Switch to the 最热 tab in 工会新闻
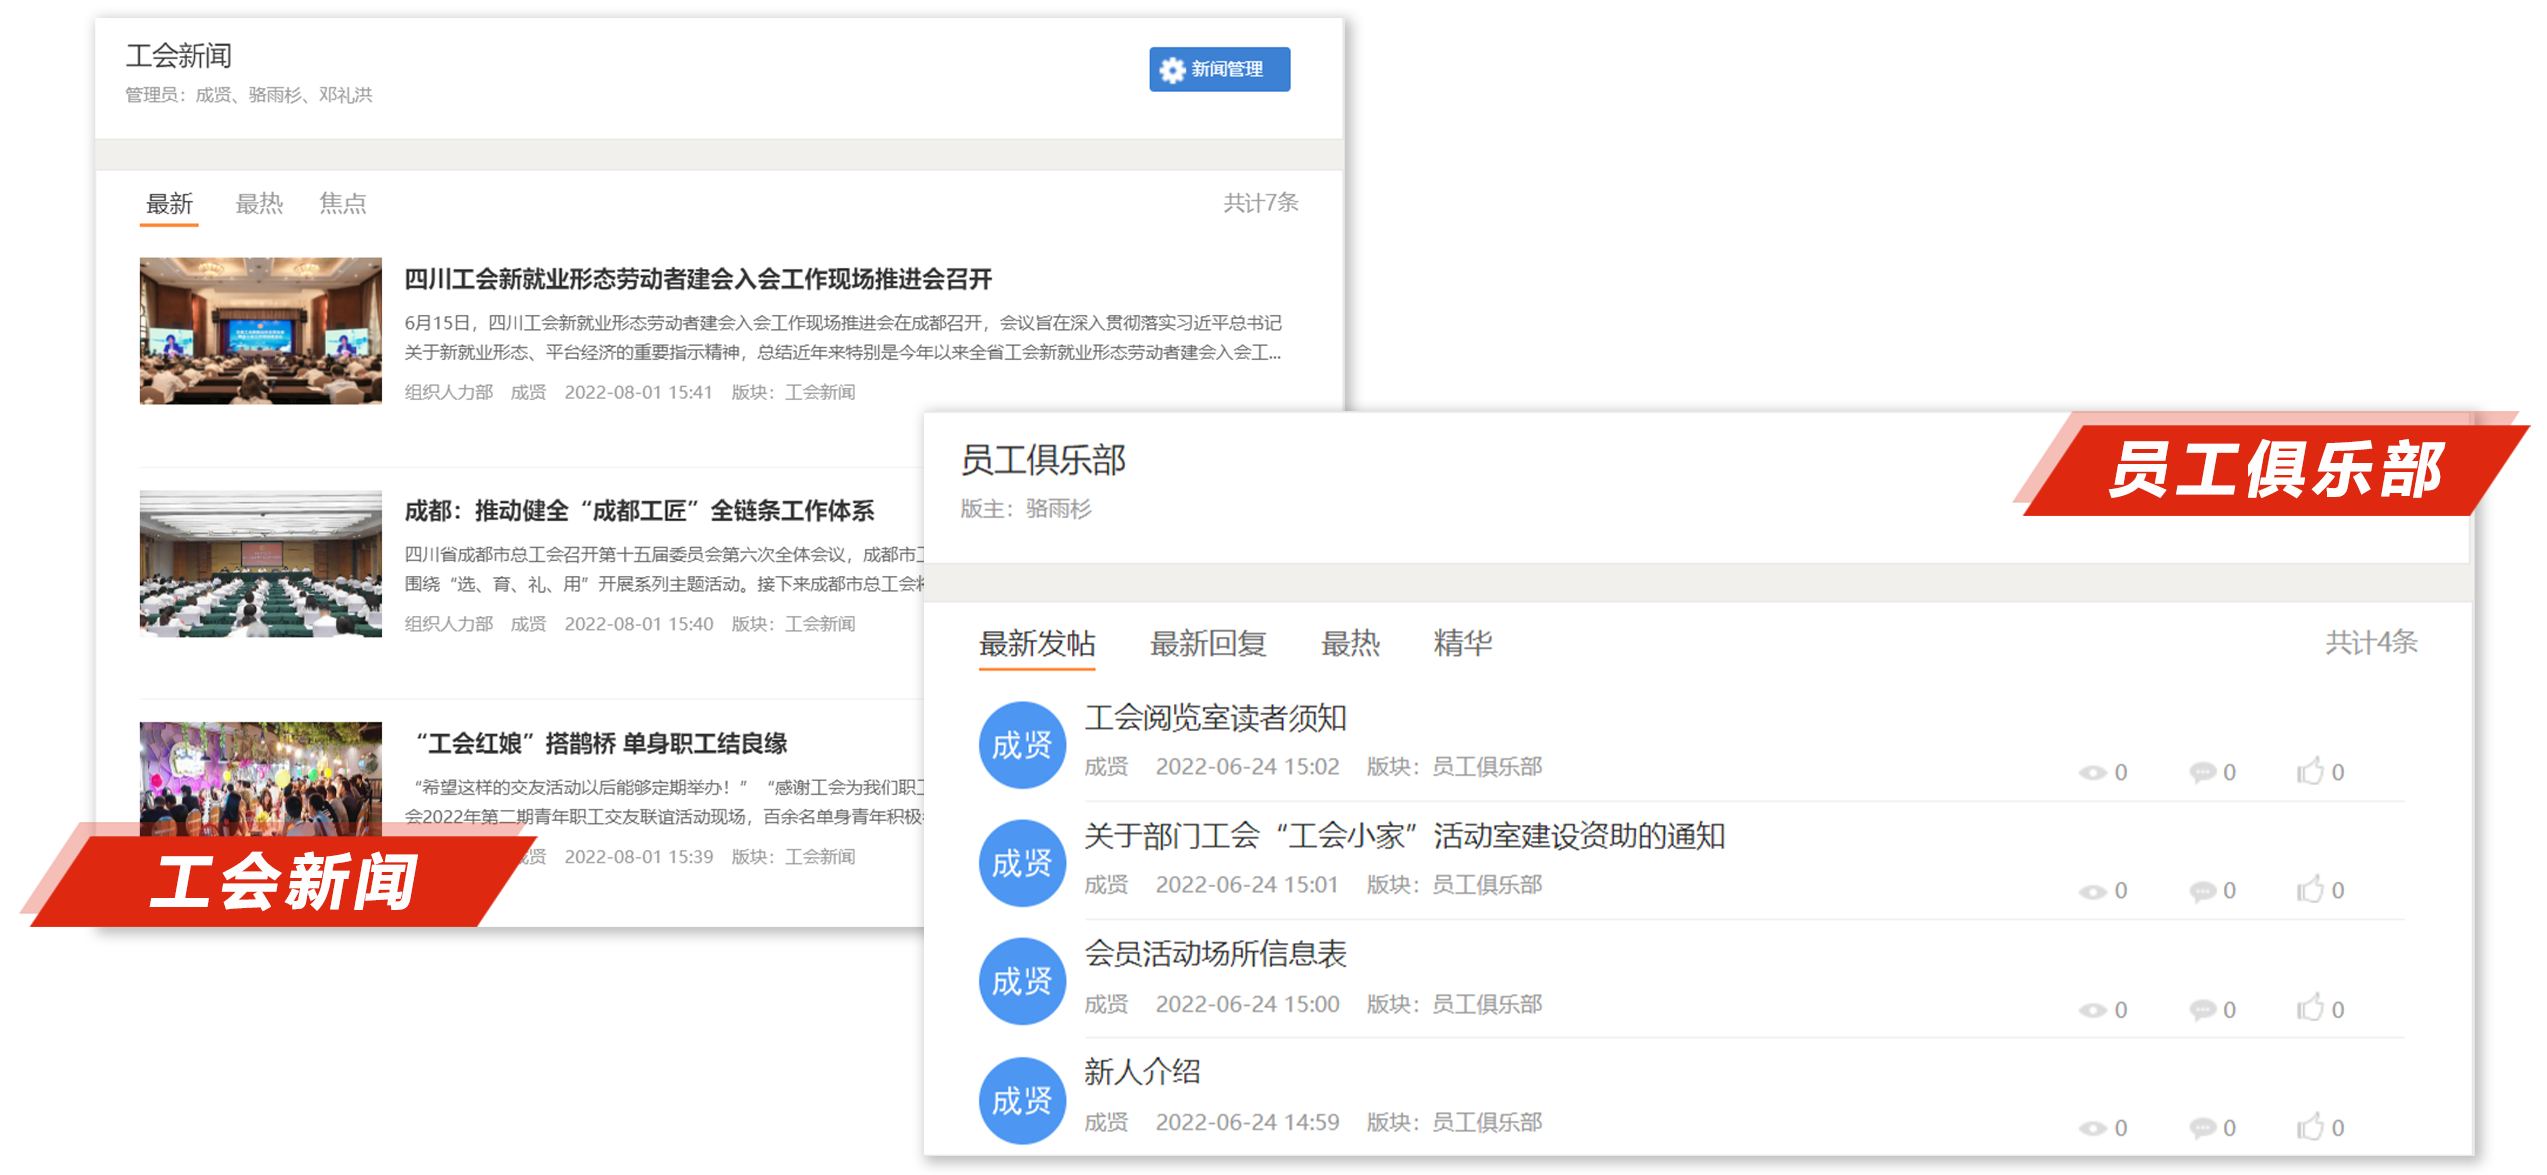Screen dimensions: 2547x1175 tap(259, 204)
